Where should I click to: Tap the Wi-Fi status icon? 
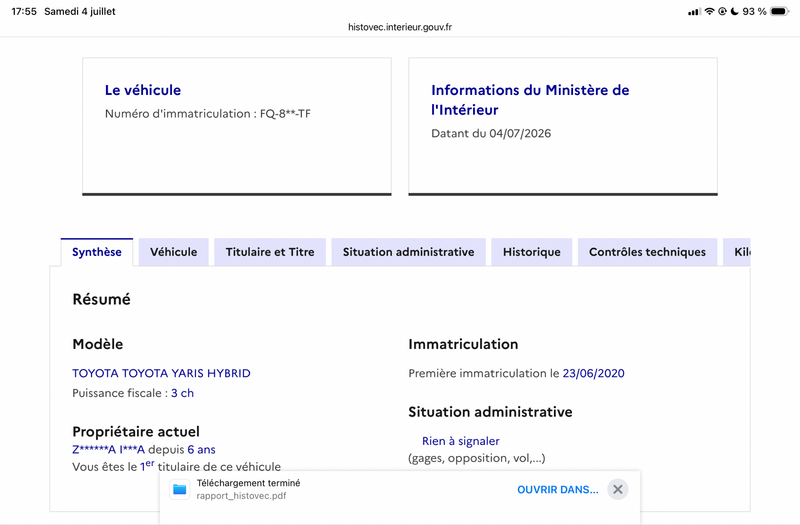point(709,11)
